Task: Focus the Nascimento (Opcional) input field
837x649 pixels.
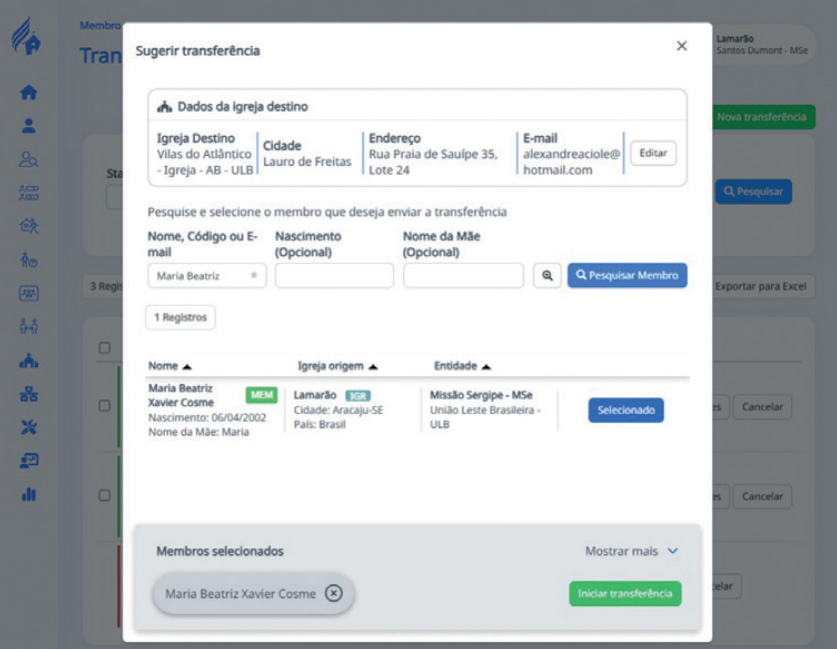Action: pos(334,276)
